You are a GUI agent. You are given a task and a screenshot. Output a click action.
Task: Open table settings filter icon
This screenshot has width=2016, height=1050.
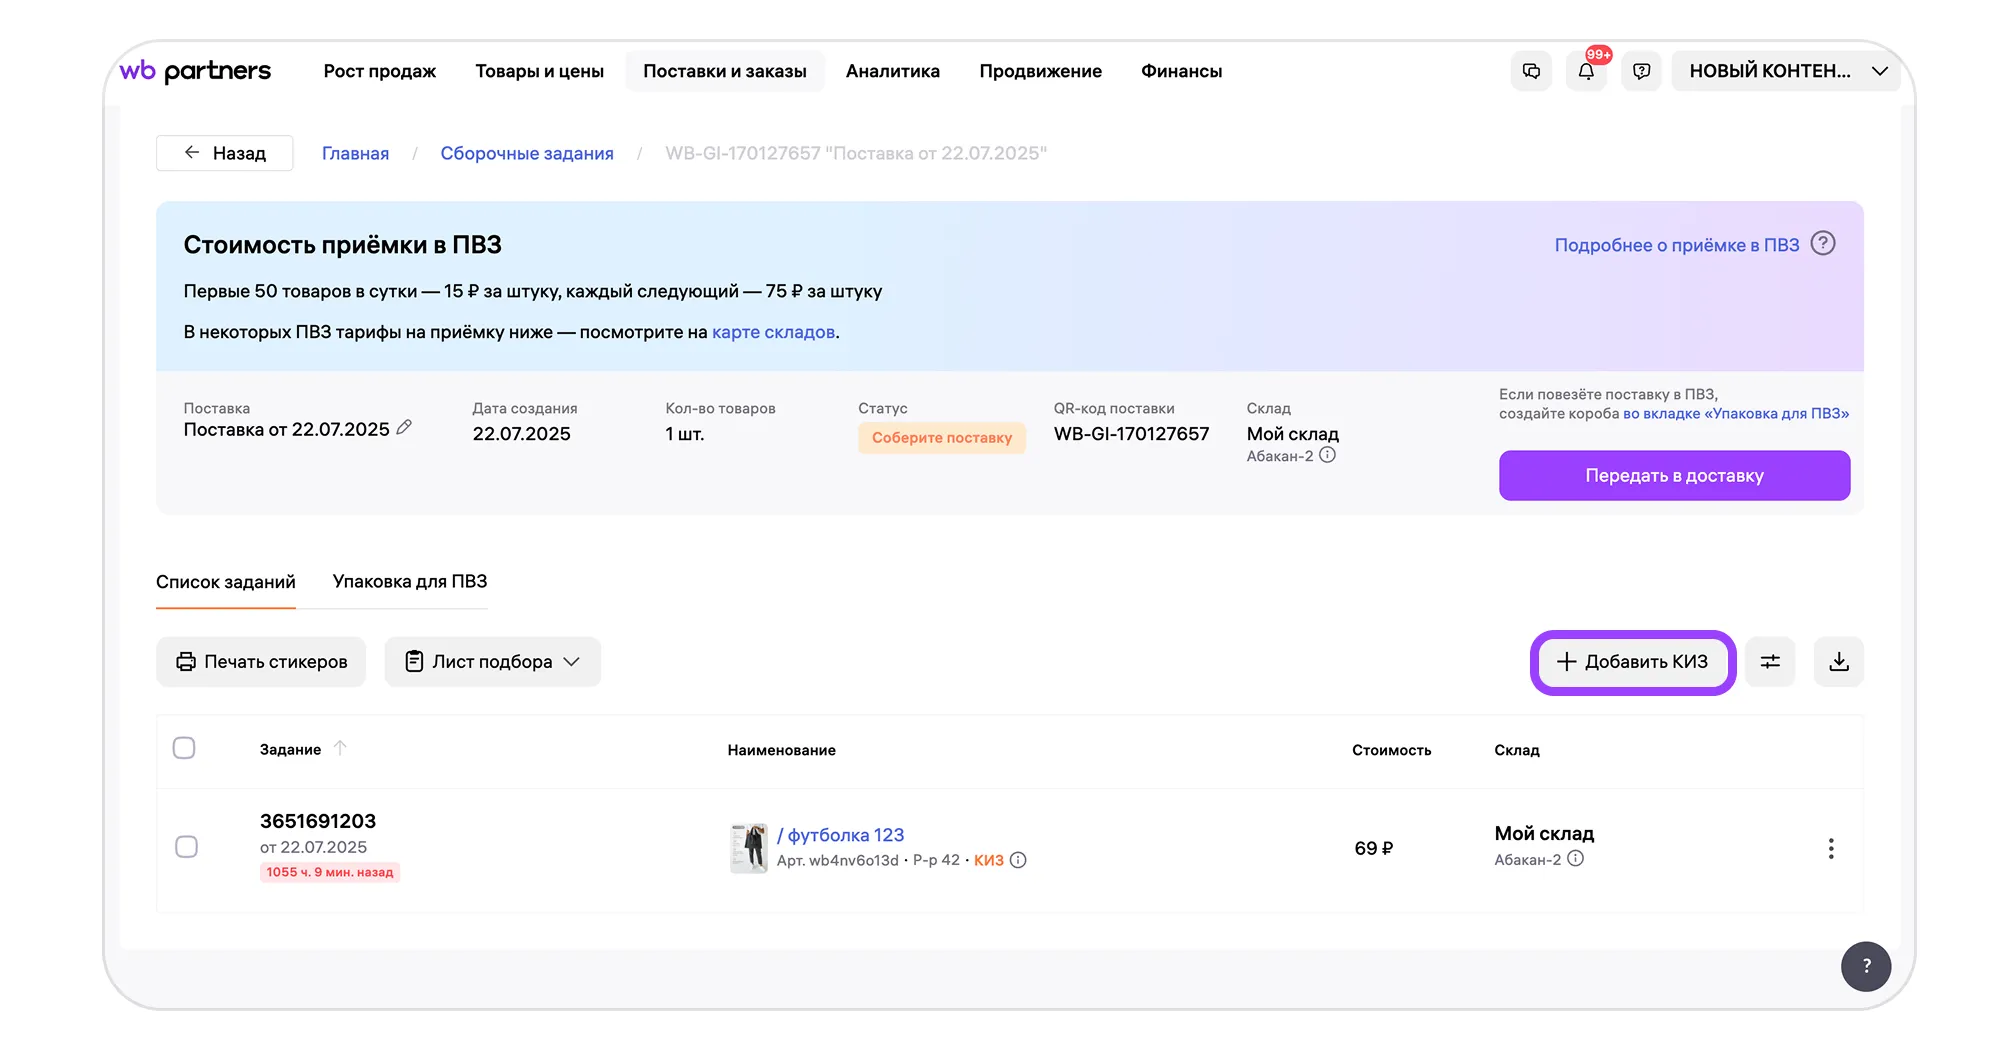click(1770, 662)
